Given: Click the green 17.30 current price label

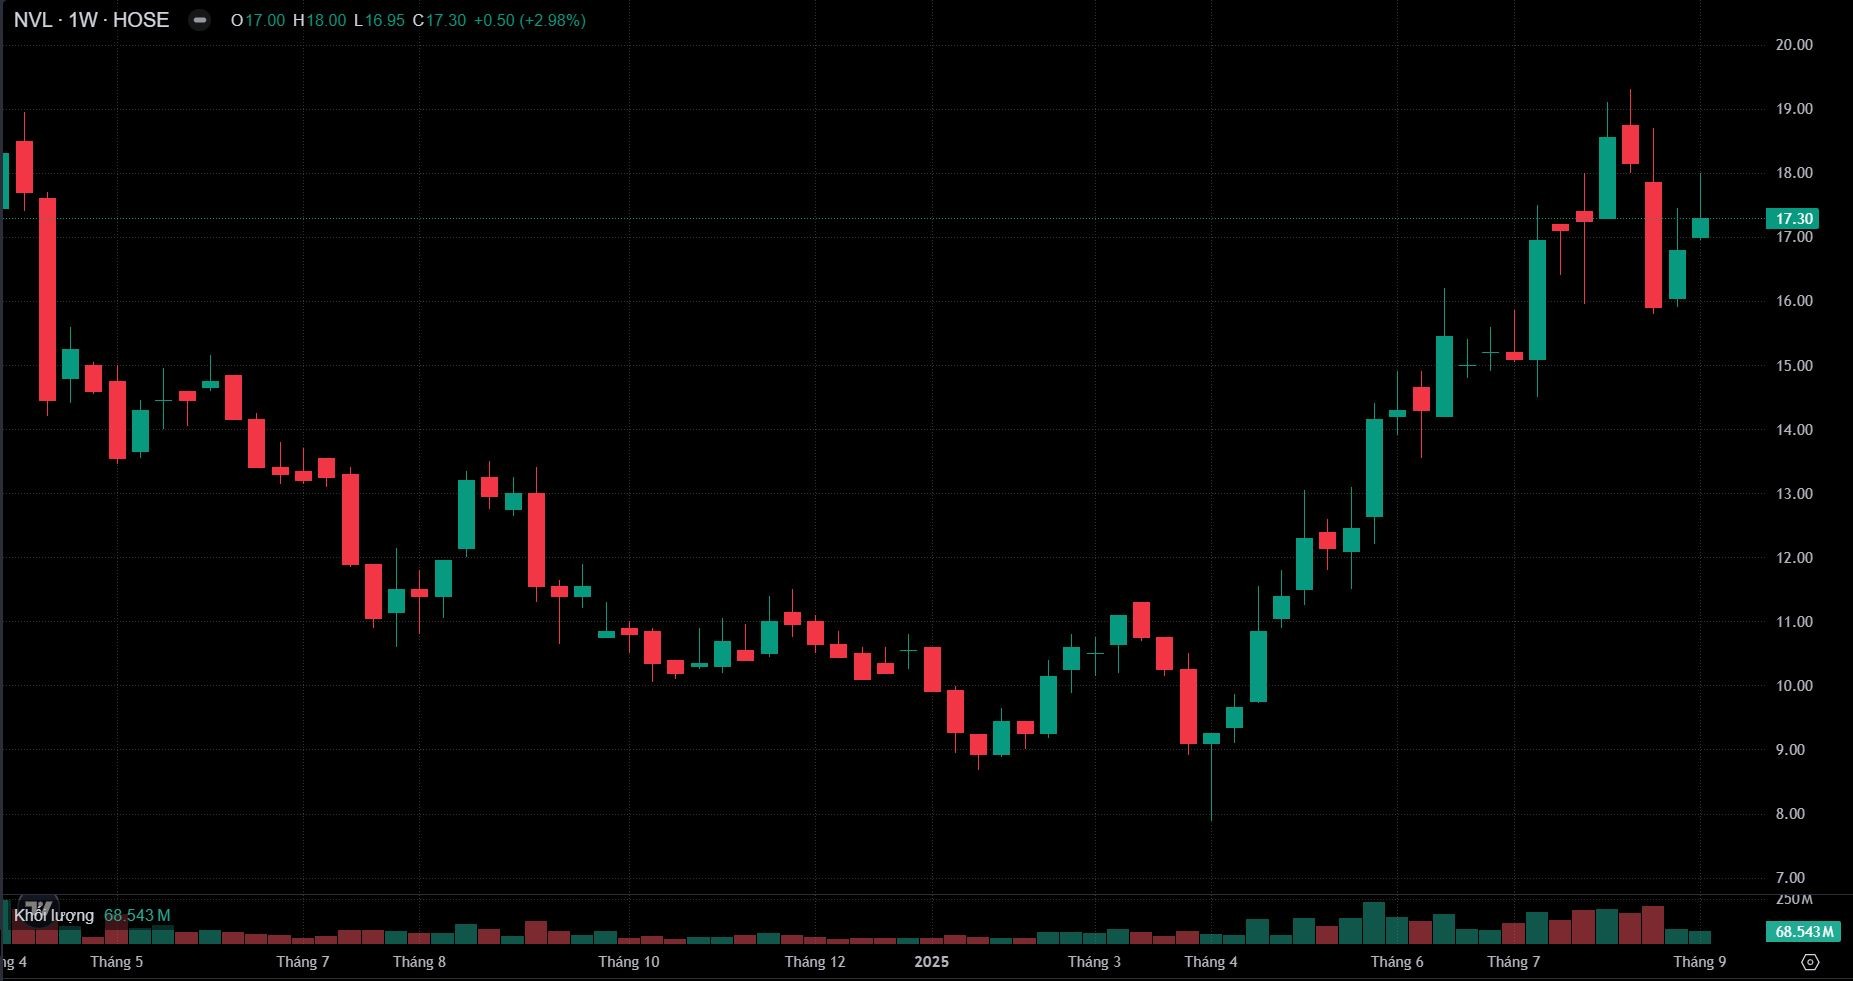Looking at the screenshot, I should click(1793, 219).
